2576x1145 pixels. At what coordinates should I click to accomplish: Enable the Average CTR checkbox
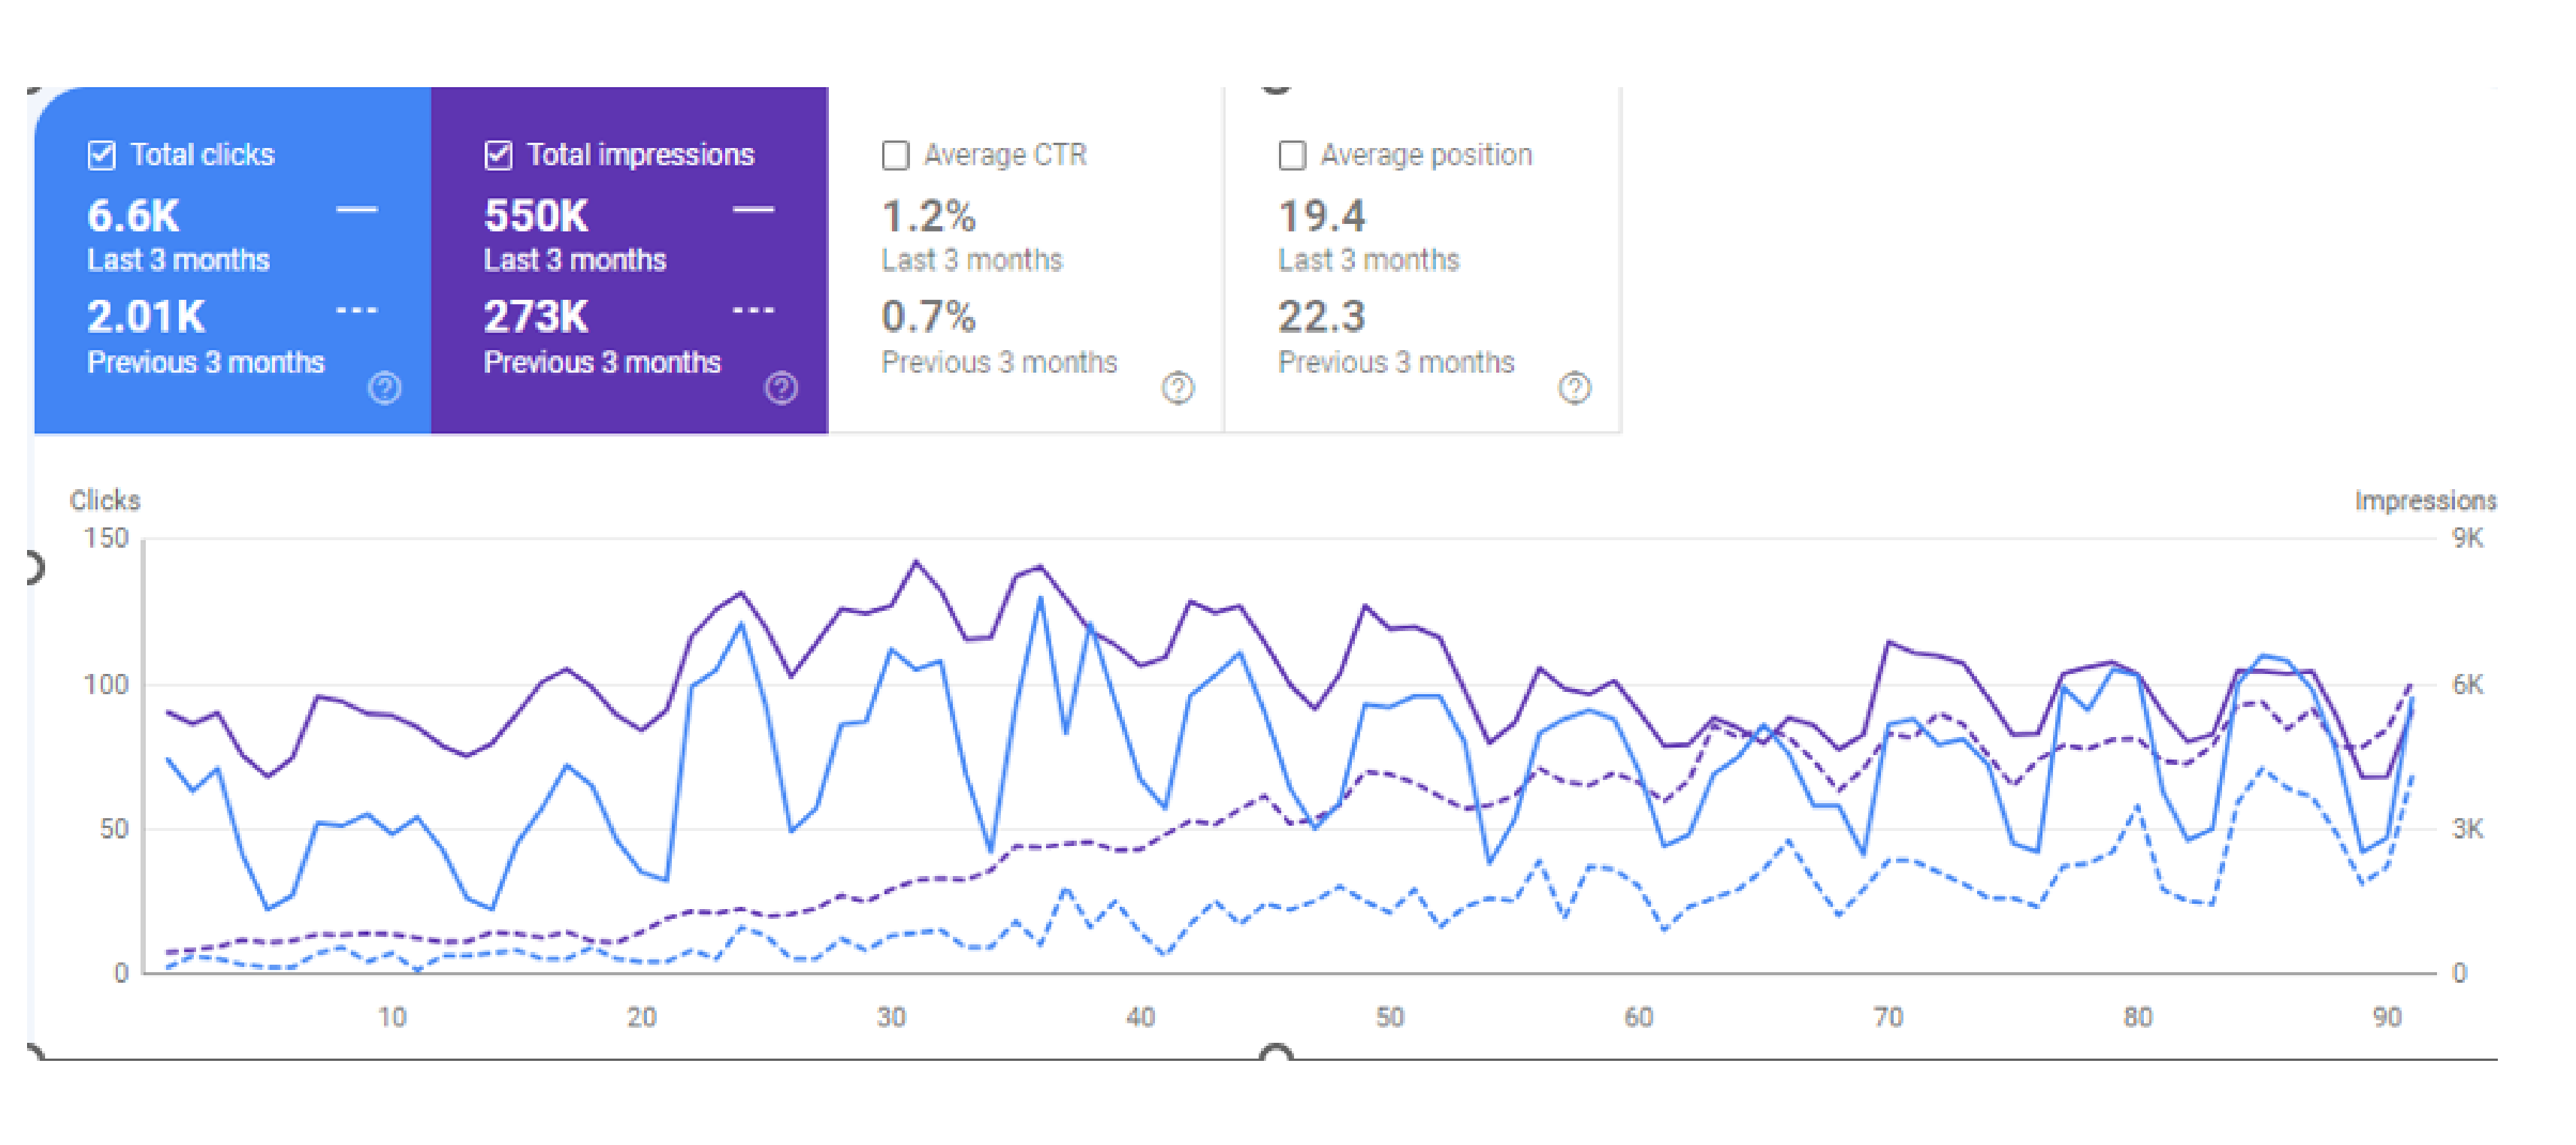click(x=895, y=156)
